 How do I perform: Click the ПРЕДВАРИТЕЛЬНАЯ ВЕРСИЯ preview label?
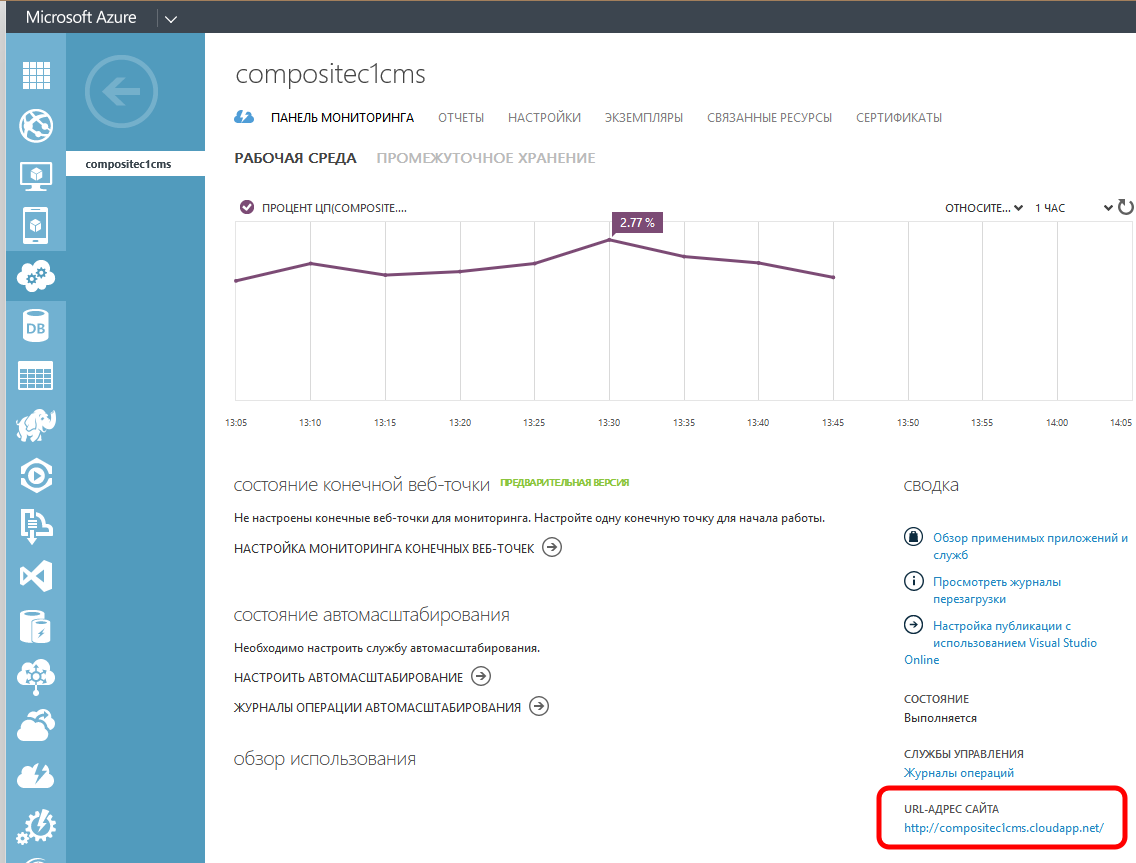coord(564,483)
